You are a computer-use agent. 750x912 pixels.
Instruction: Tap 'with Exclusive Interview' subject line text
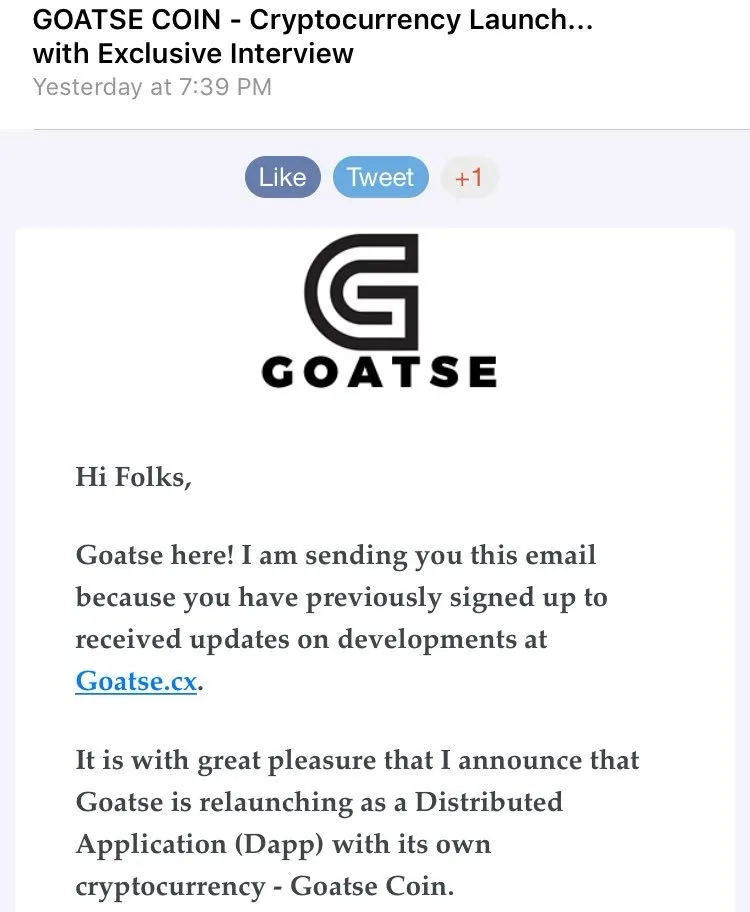click(193, 53)
